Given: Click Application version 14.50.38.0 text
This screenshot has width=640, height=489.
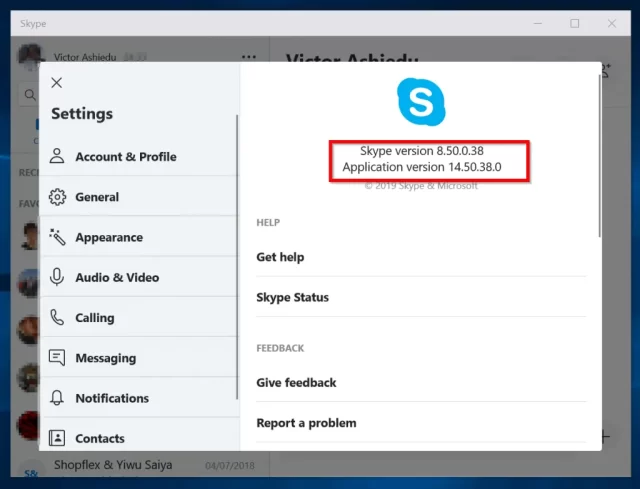Looking at the screenshot, I should (x=422, y=167).
